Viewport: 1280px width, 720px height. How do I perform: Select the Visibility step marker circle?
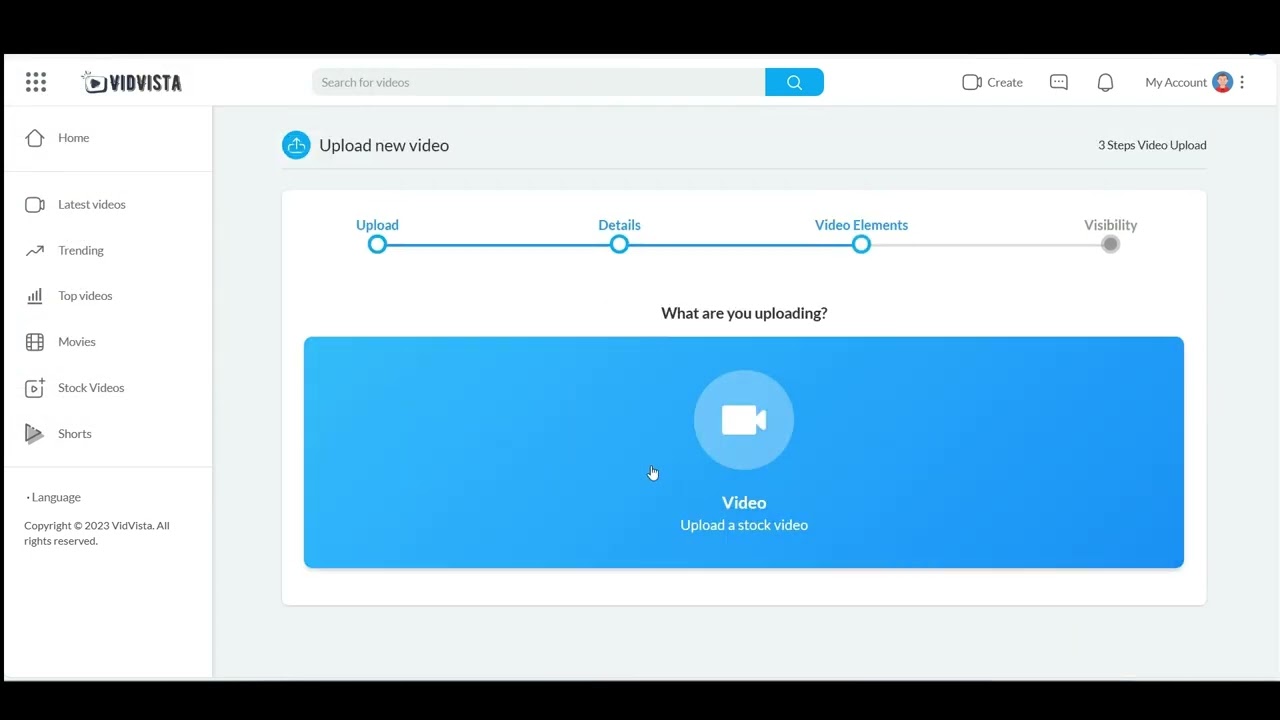pyautogui.click(x=1110, y=244)
